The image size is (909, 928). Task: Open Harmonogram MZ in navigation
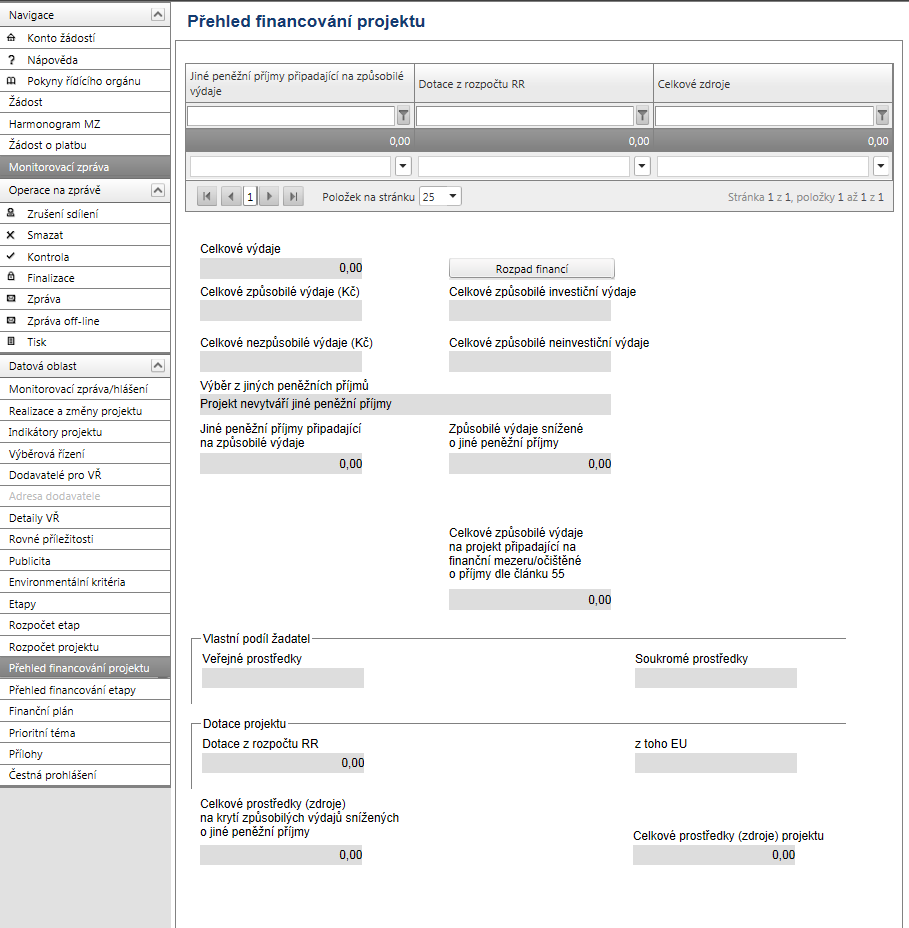pos(85,124)
